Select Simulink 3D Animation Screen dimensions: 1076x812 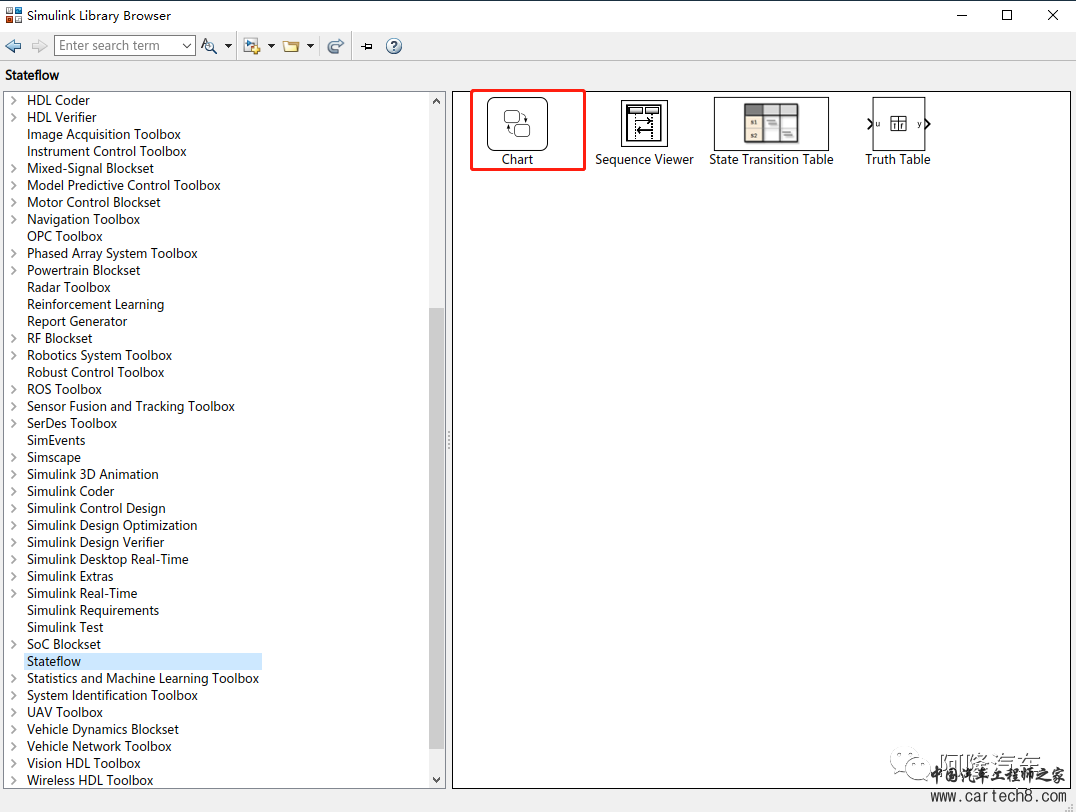(x=93, y=474)
